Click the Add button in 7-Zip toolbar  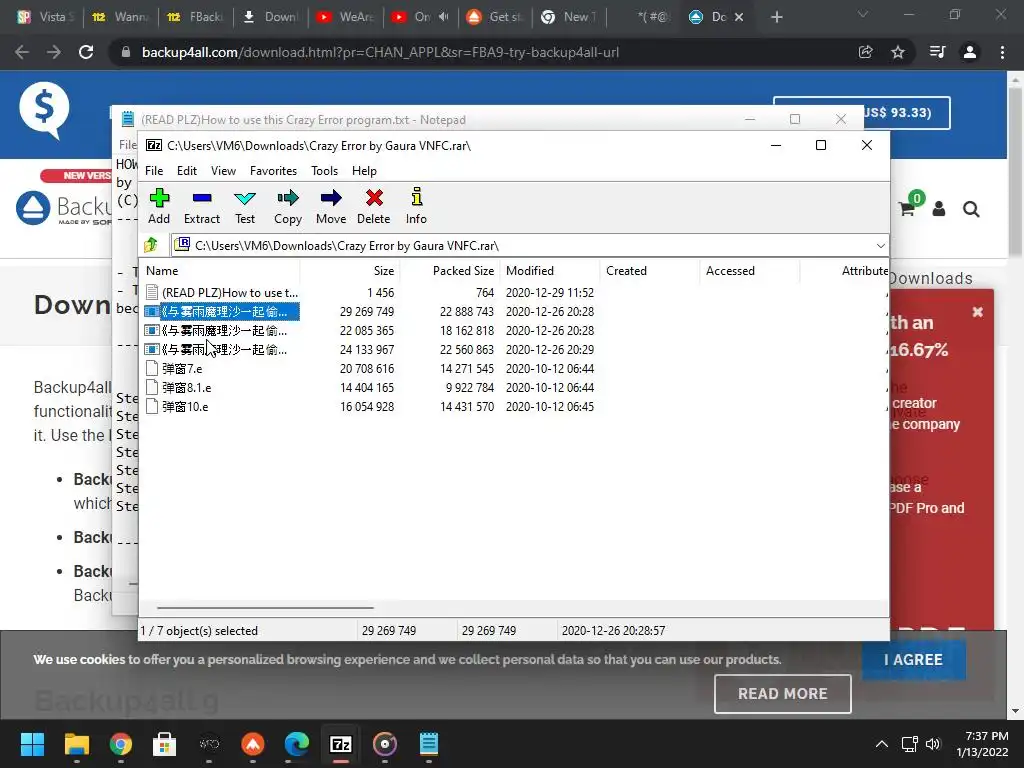click(x=159, y=206)
